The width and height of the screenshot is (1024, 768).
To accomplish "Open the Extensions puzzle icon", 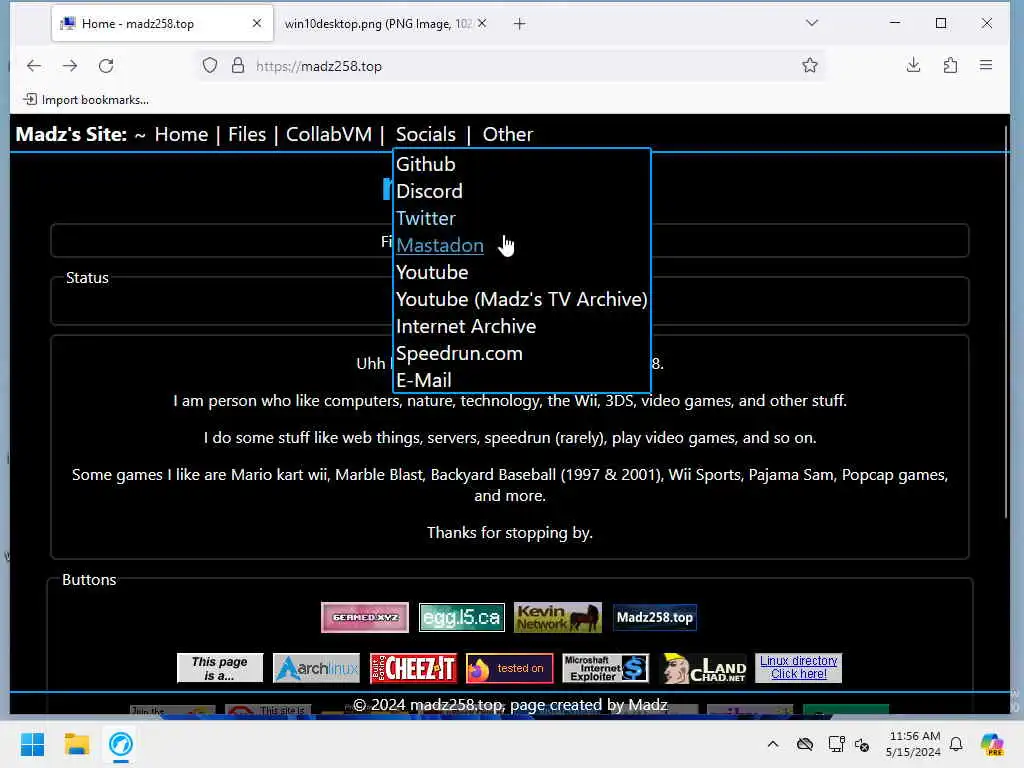I will 950,65.
